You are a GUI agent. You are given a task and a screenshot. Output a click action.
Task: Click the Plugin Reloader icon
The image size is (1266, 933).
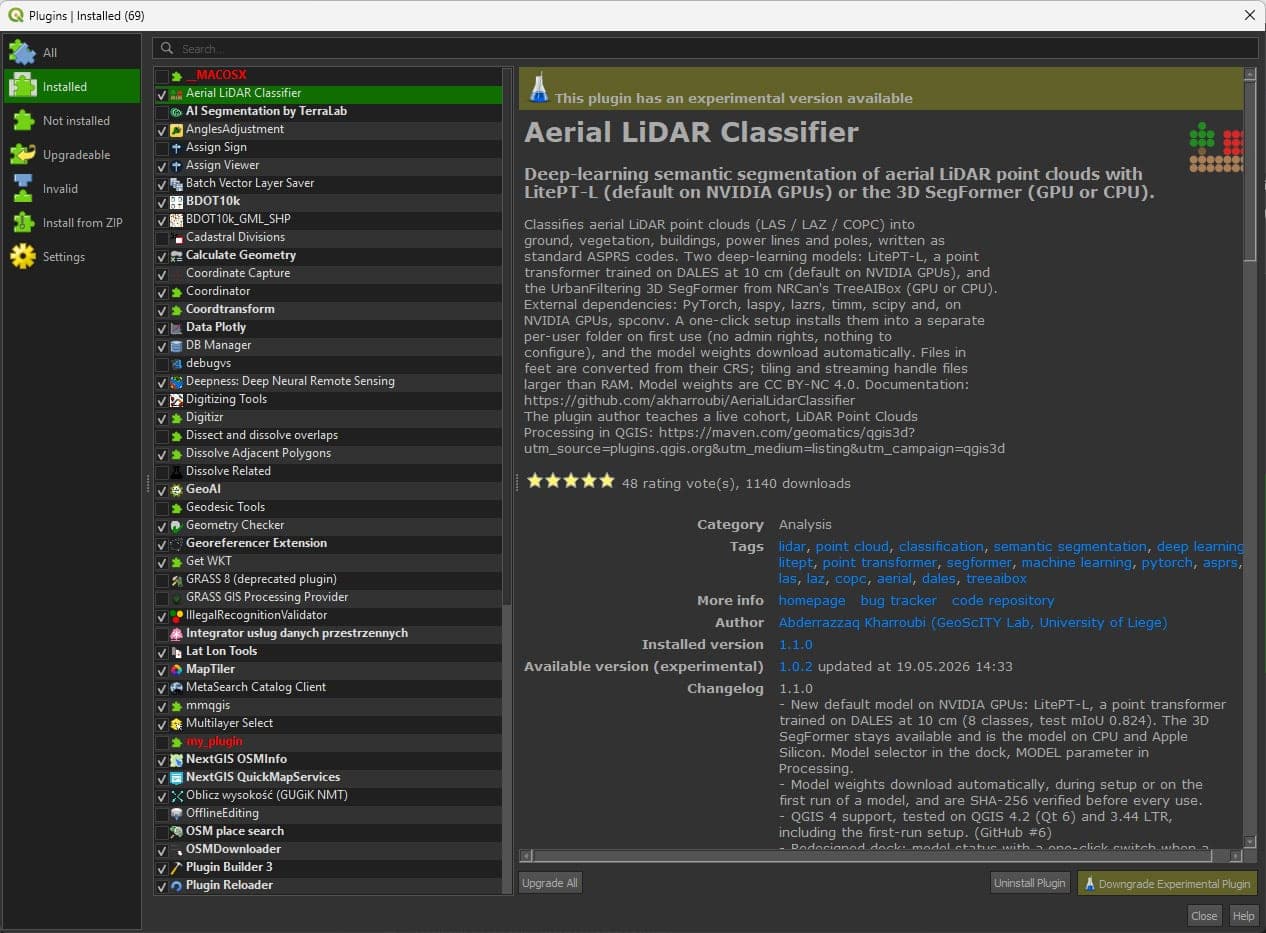pyautogui.click(x=177, y=885)
